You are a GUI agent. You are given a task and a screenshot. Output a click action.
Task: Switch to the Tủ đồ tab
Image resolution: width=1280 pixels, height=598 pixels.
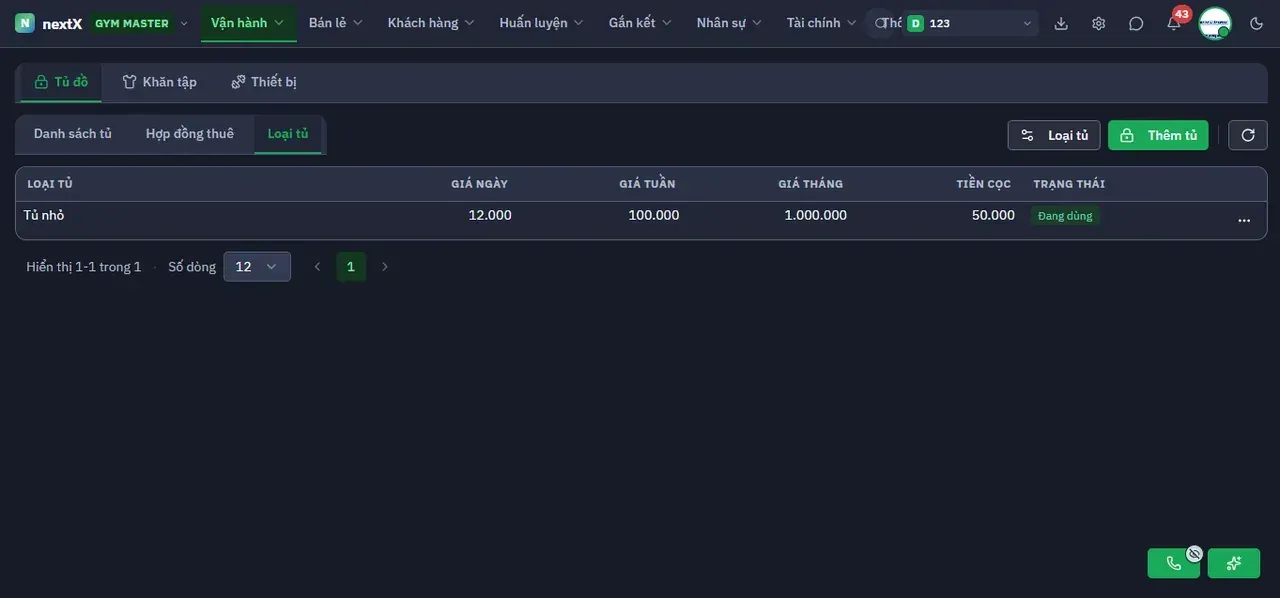point(61,82)
